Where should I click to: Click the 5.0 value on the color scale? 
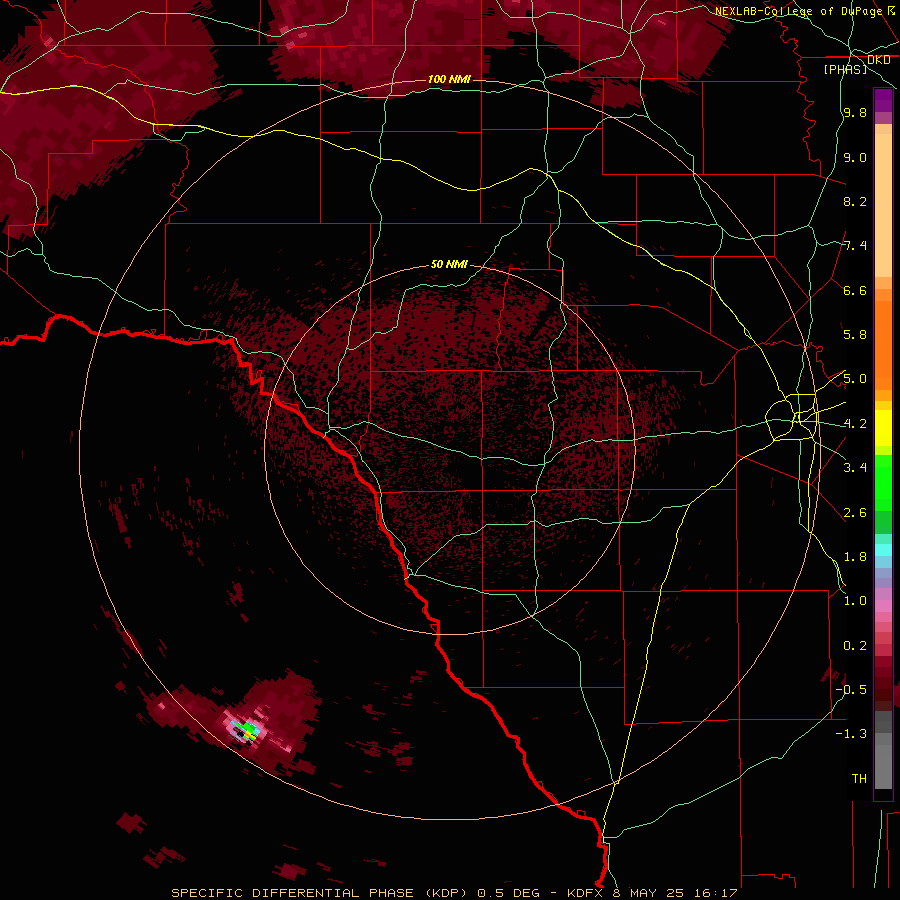[855, 379]
